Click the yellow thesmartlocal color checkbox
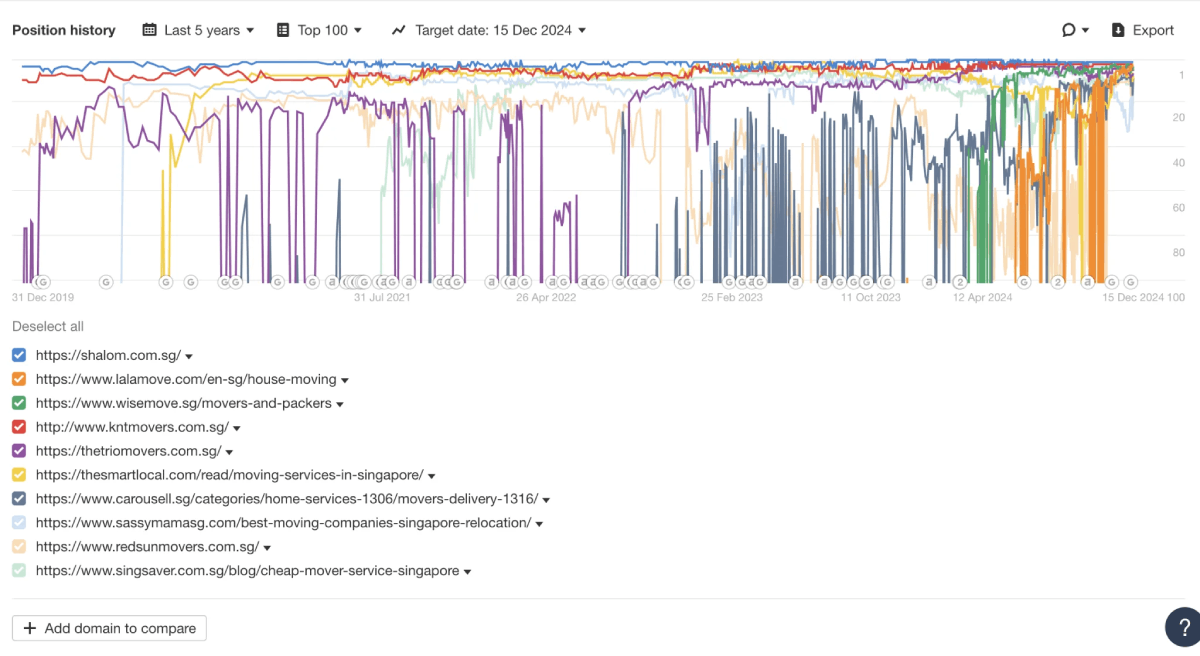 19,475
